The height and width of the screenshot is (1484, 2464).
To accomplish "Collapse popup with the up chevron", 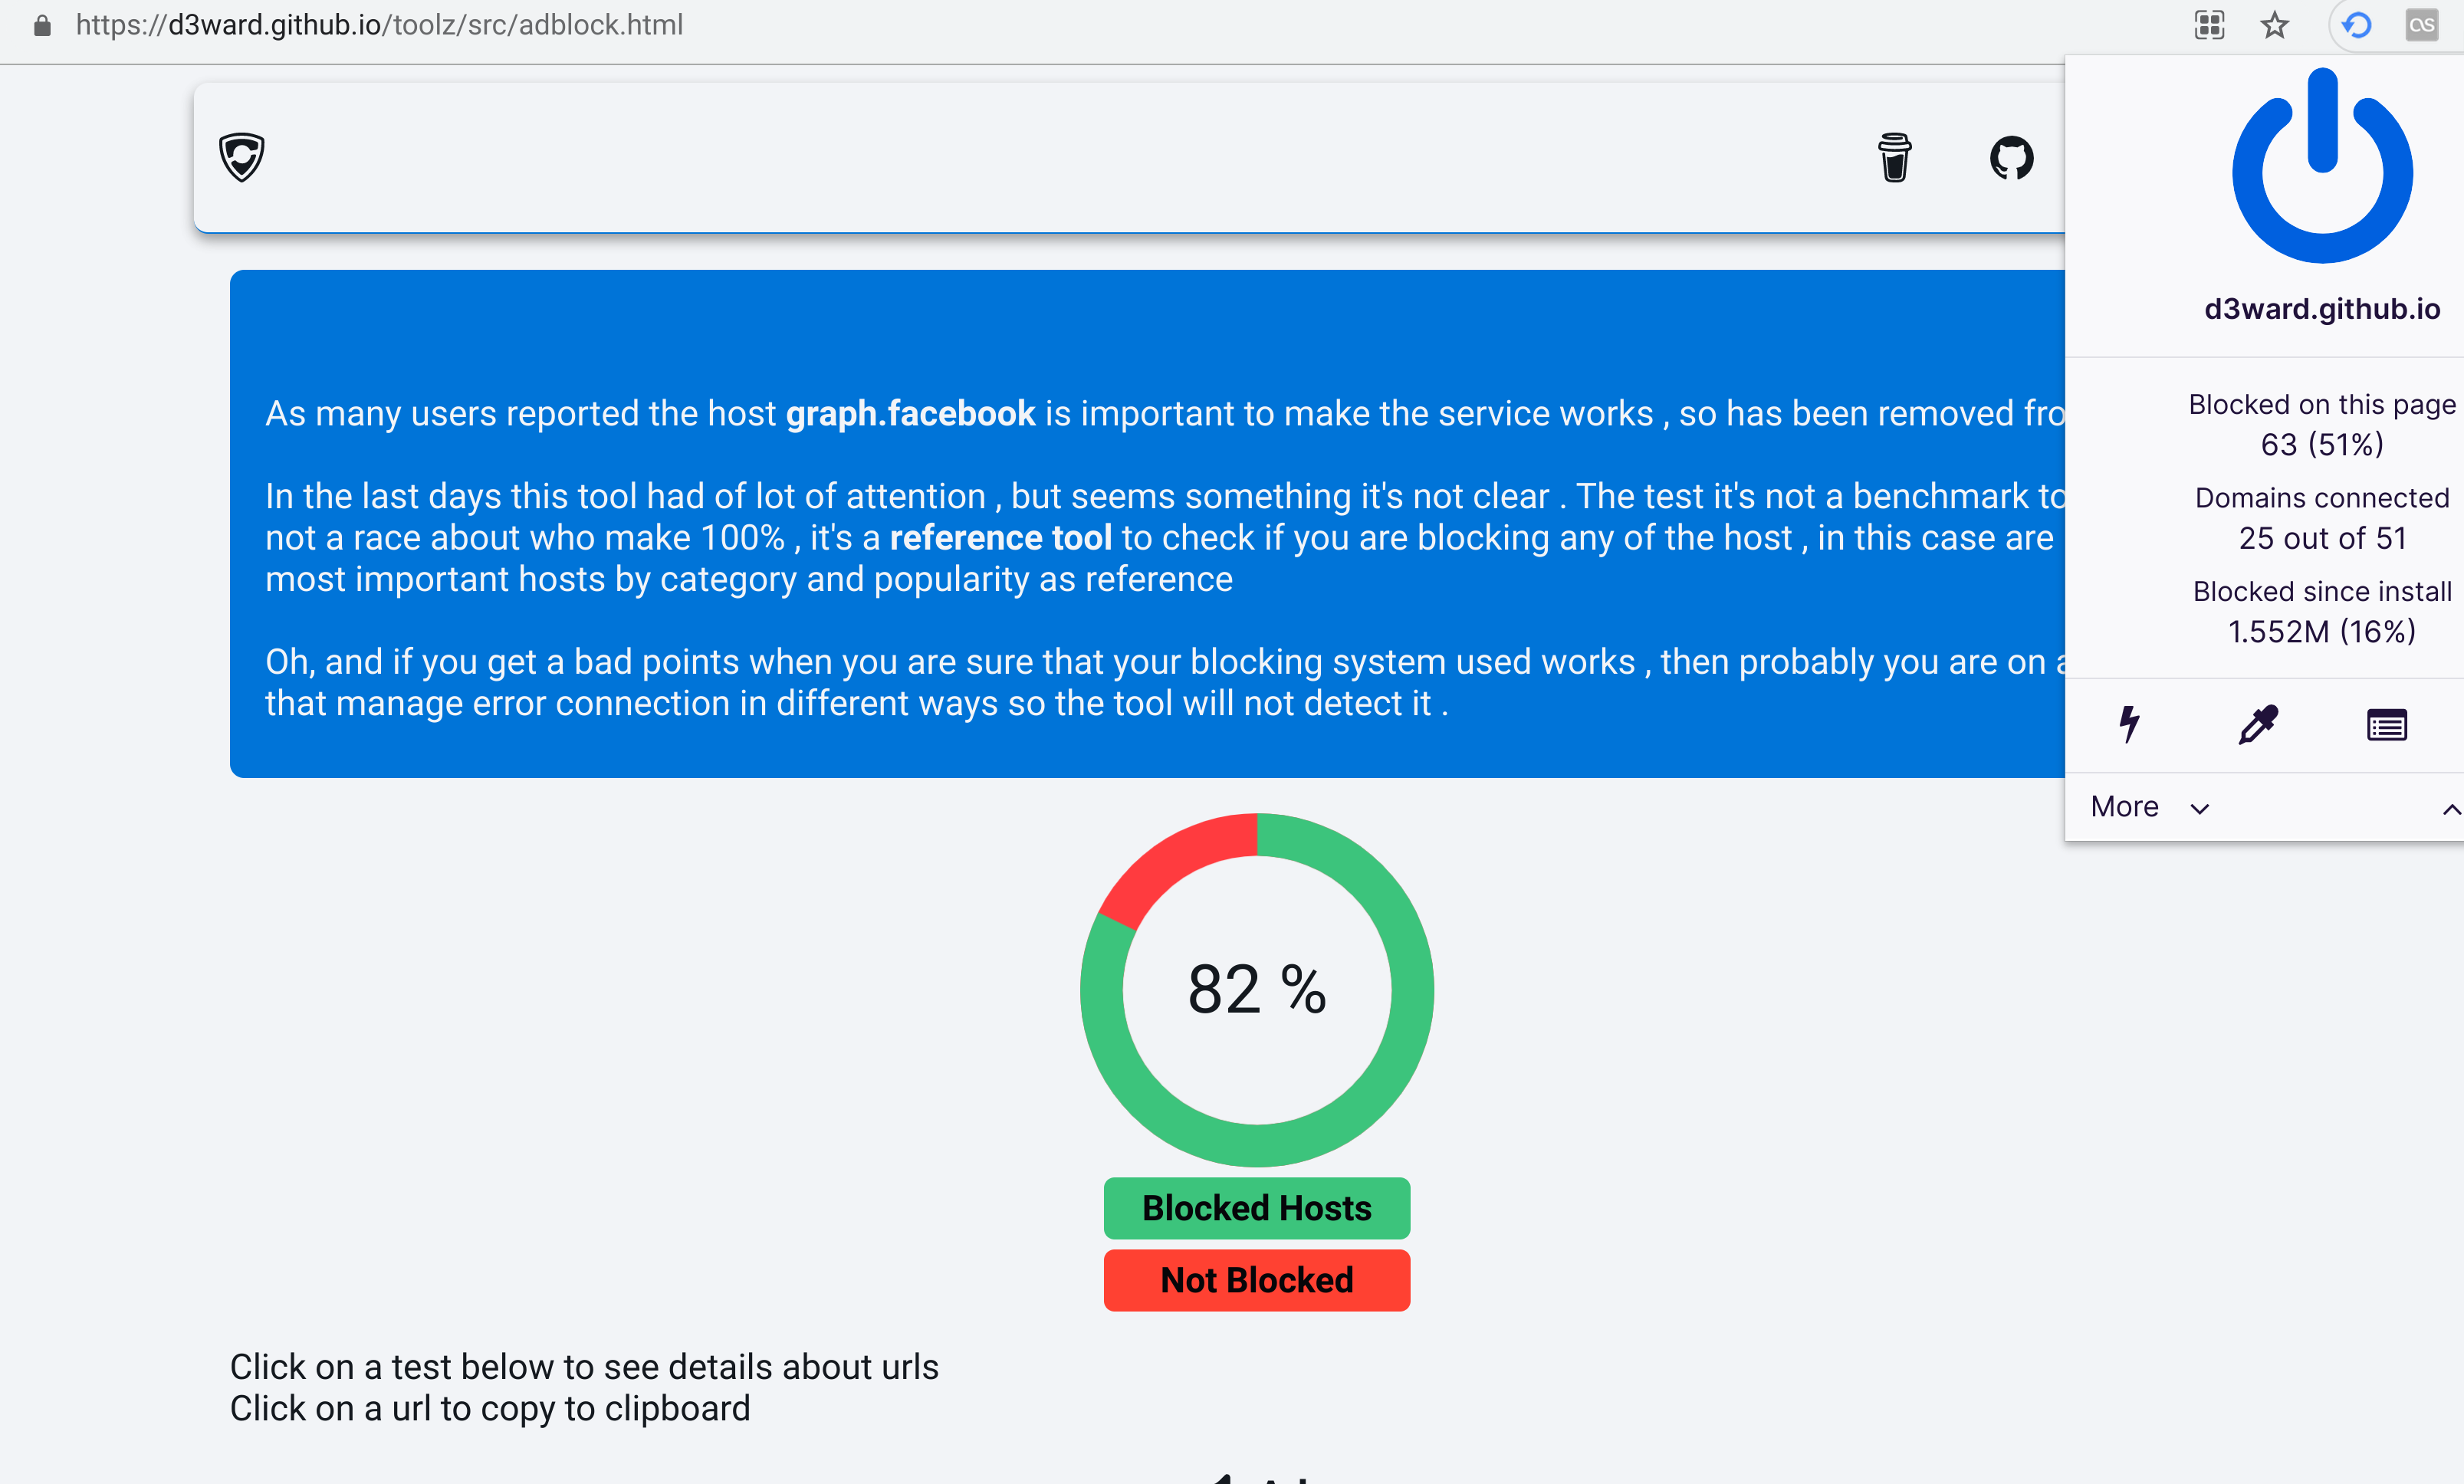I will pyautogui.click(x=2450, y=809).
